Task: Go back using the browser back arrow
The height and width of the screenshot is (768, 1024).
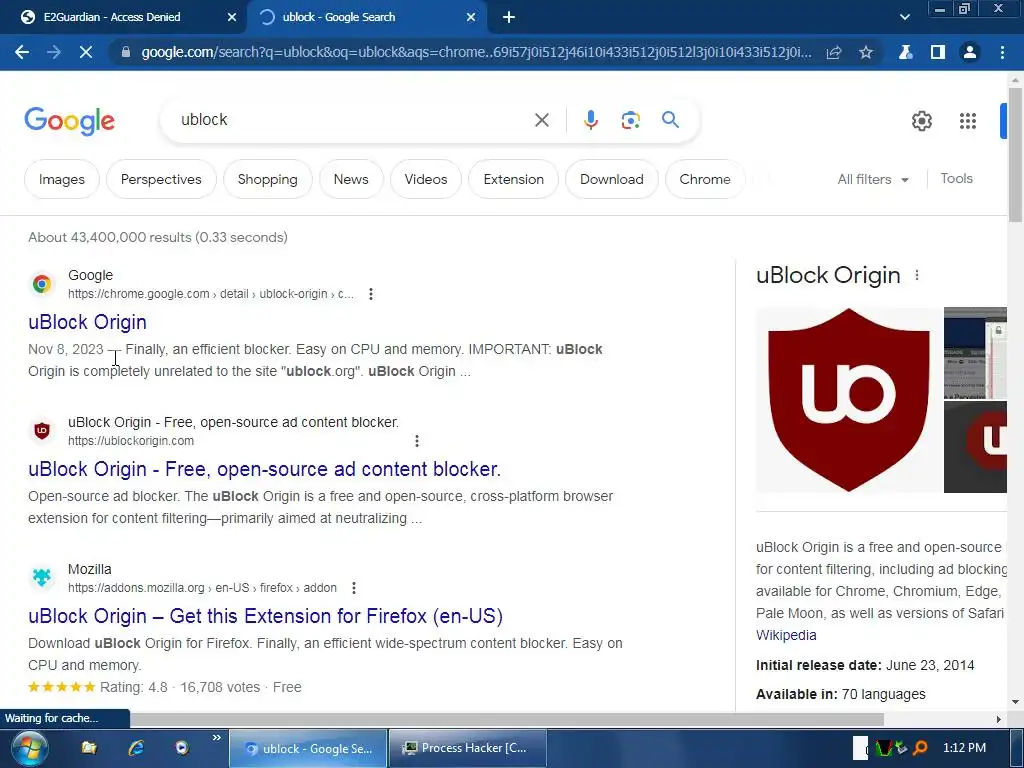Action: (22, 52)
